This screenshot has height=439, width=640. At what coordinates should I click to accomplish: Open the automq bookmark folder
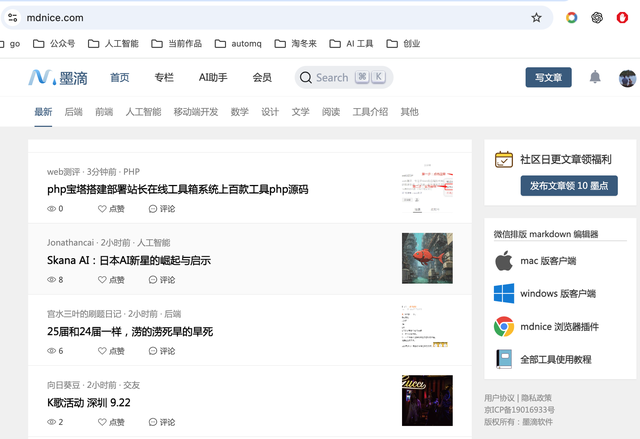pos(238,44)
